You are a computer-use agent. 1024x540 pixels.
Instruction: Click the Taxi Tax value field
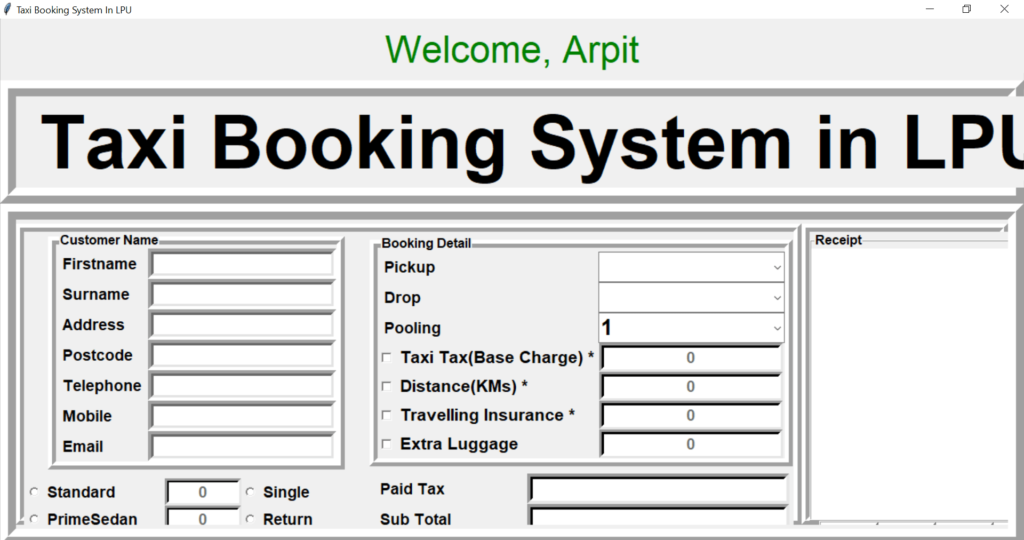pyautogui.click(x=691, y=358)
